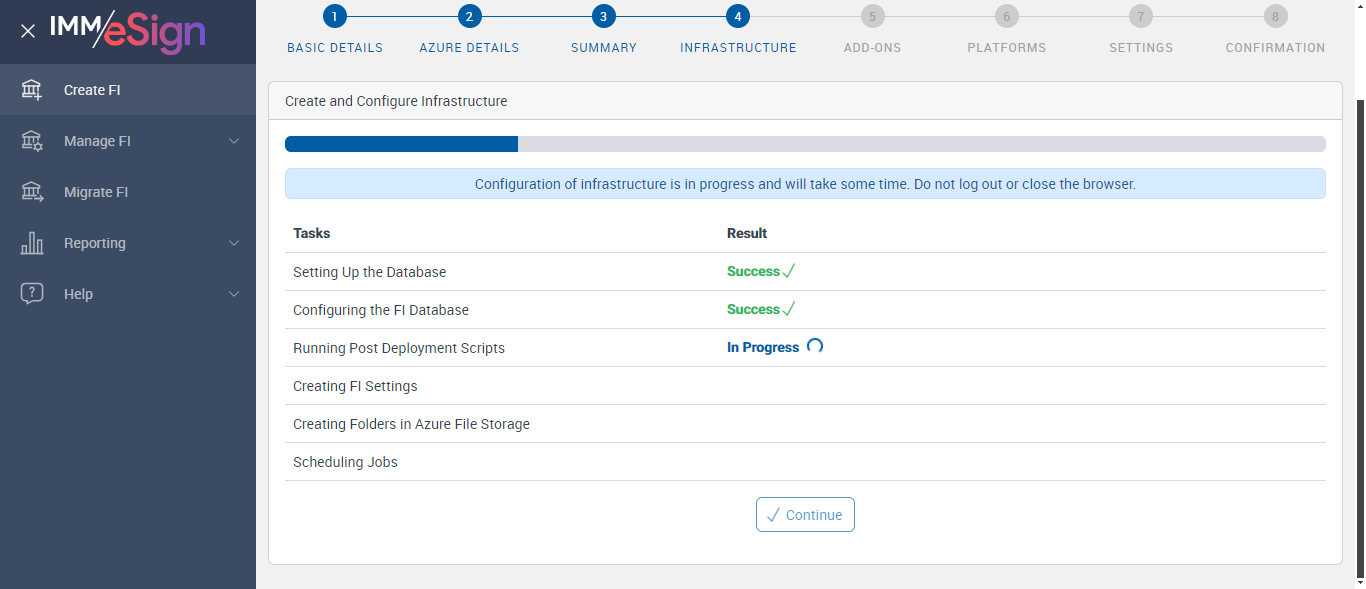
Task: Select the Infrastructure step label
Action: click(x=738, y=48)
